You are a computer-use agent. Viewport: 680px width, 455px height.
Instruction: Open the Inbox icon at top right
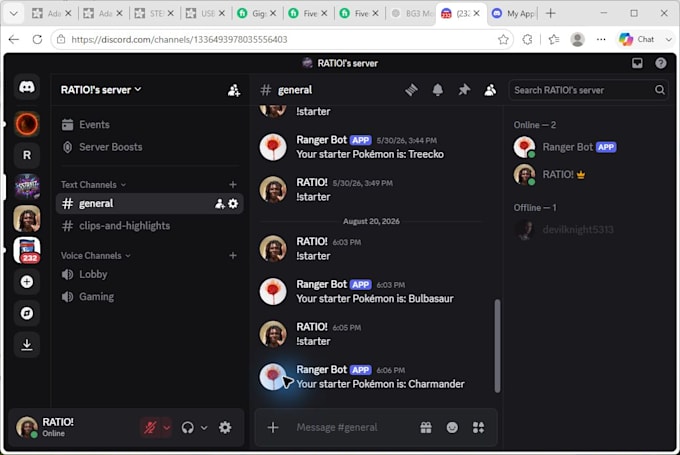(637, 63)
